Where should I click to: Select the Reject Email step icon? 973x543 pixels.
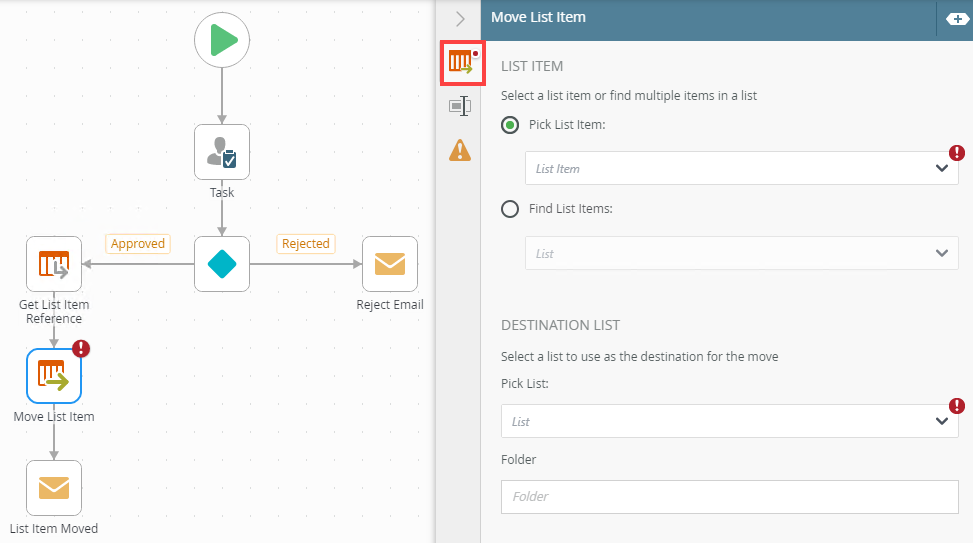[390, 264]
